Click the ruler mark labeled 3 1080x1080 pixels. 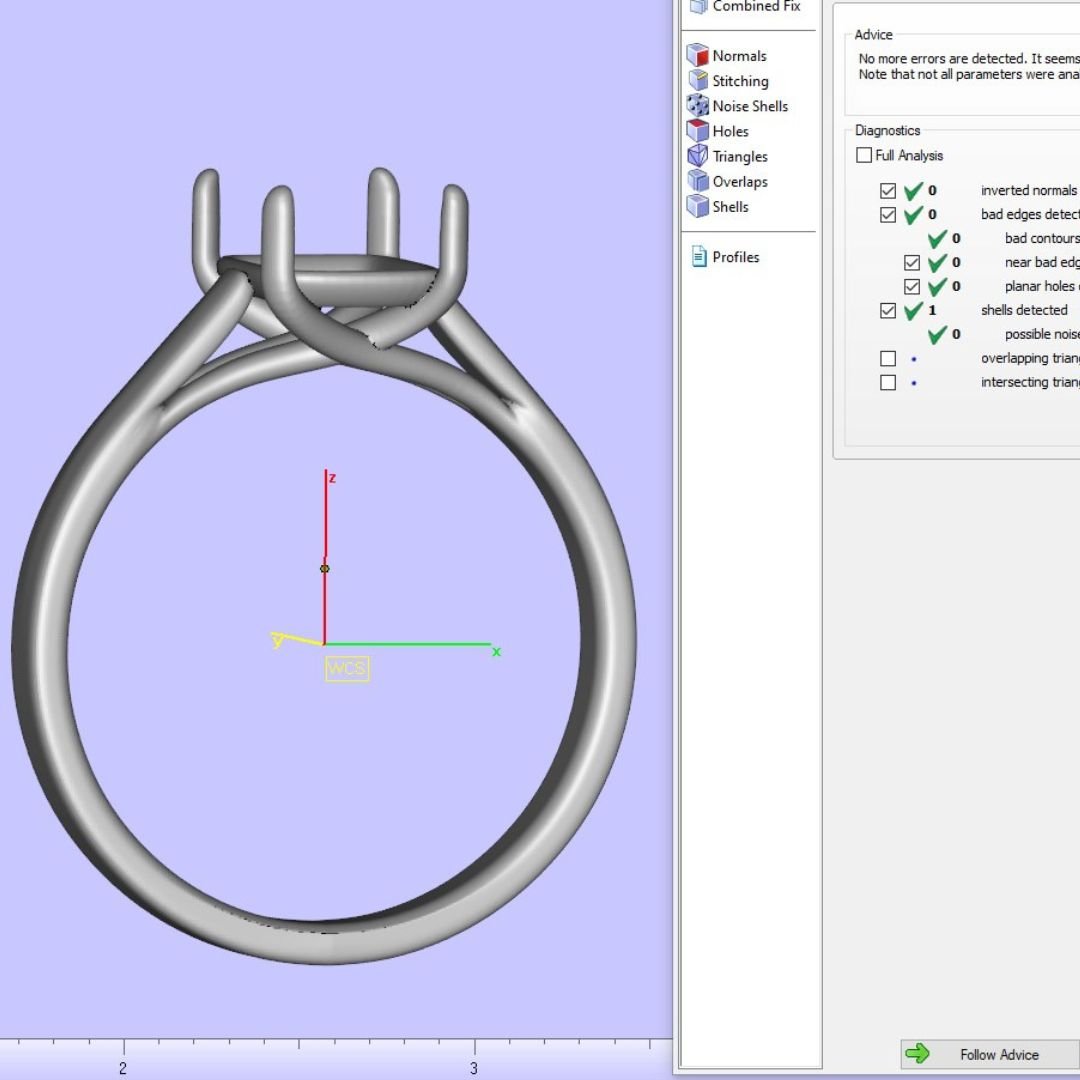coord(474,1067)
